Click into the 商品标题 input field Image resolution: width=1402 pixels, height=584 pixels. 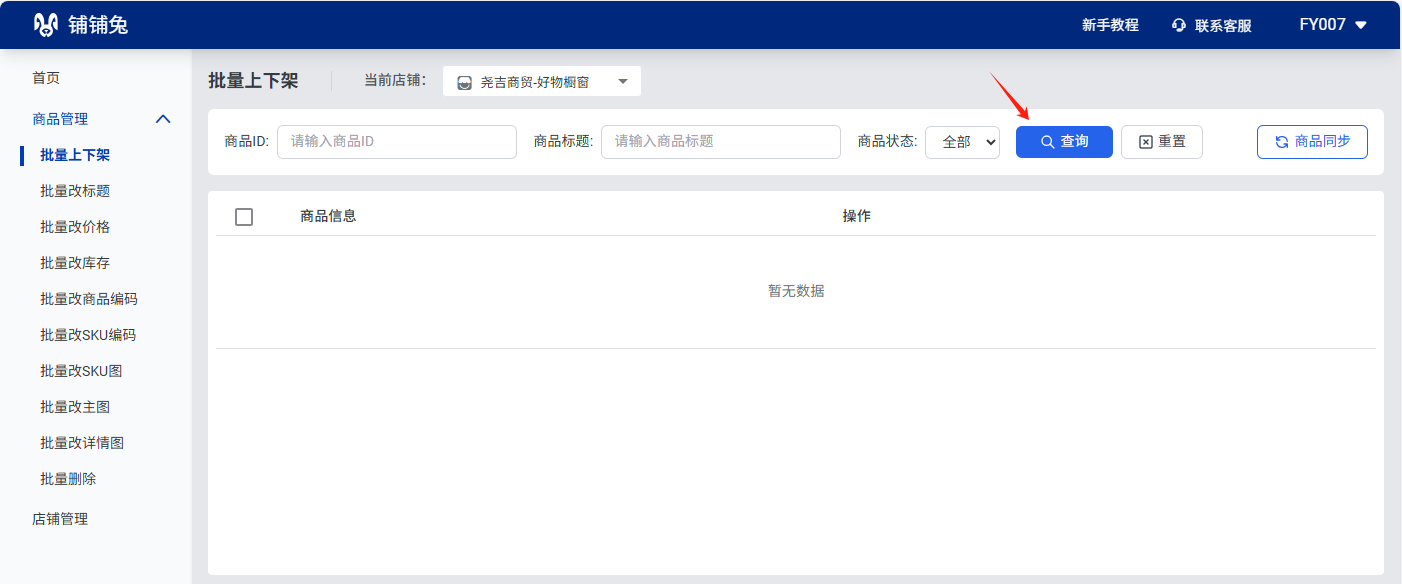coord(720,142)
